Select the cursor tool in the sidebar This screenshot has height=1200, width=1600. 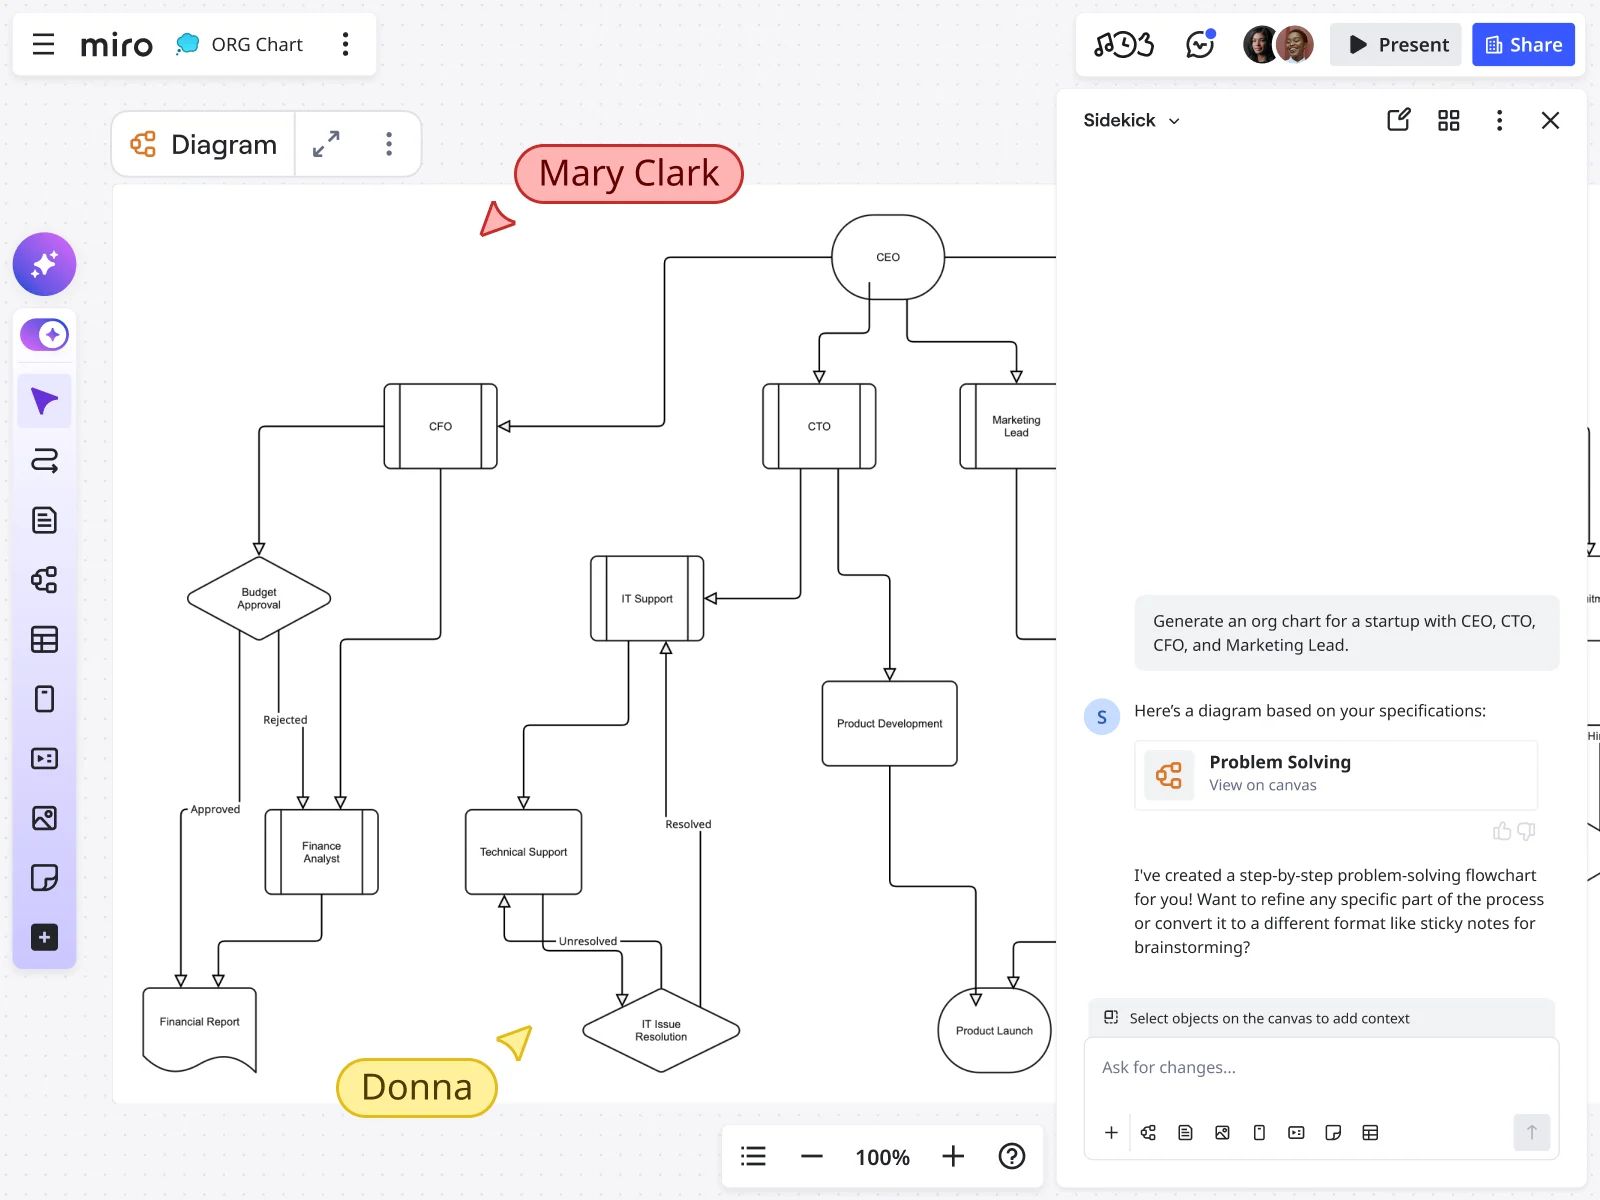(x=44, y=400)
